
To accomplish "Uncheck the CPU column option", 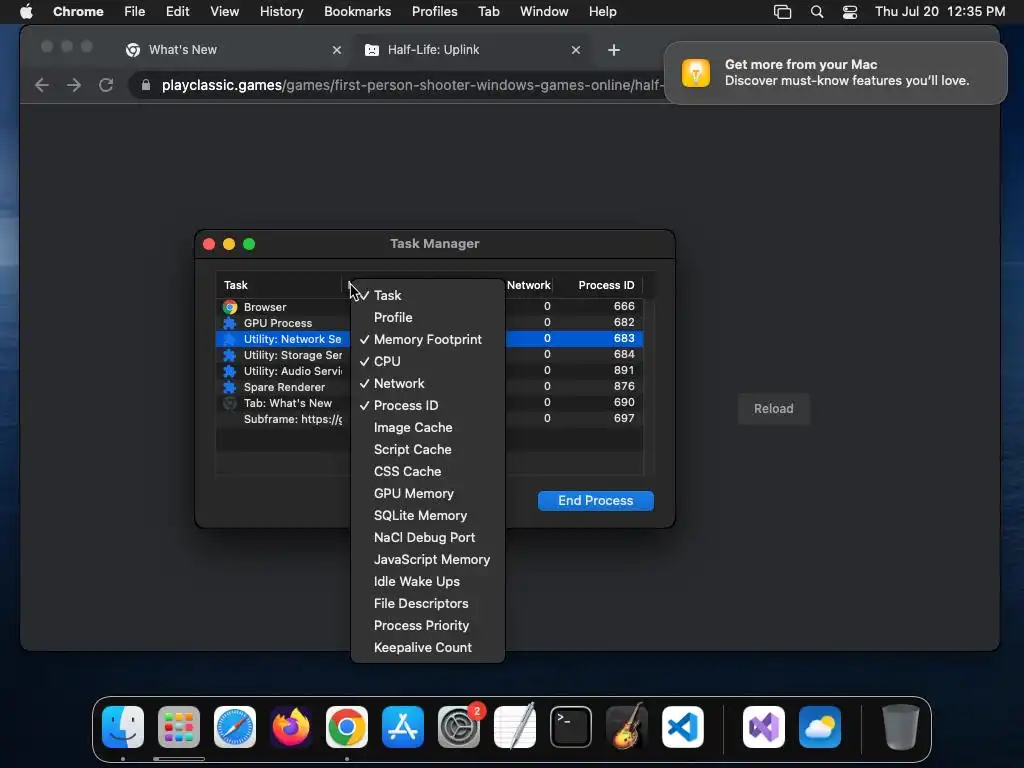I will tap(428, 361).
